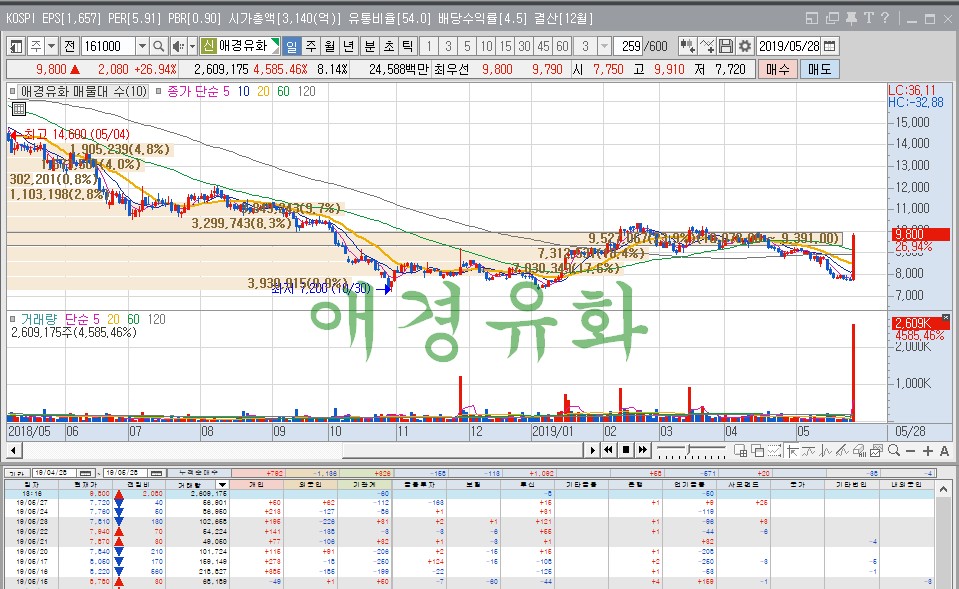Open chart settings gear icon

(x=744, y=46)
